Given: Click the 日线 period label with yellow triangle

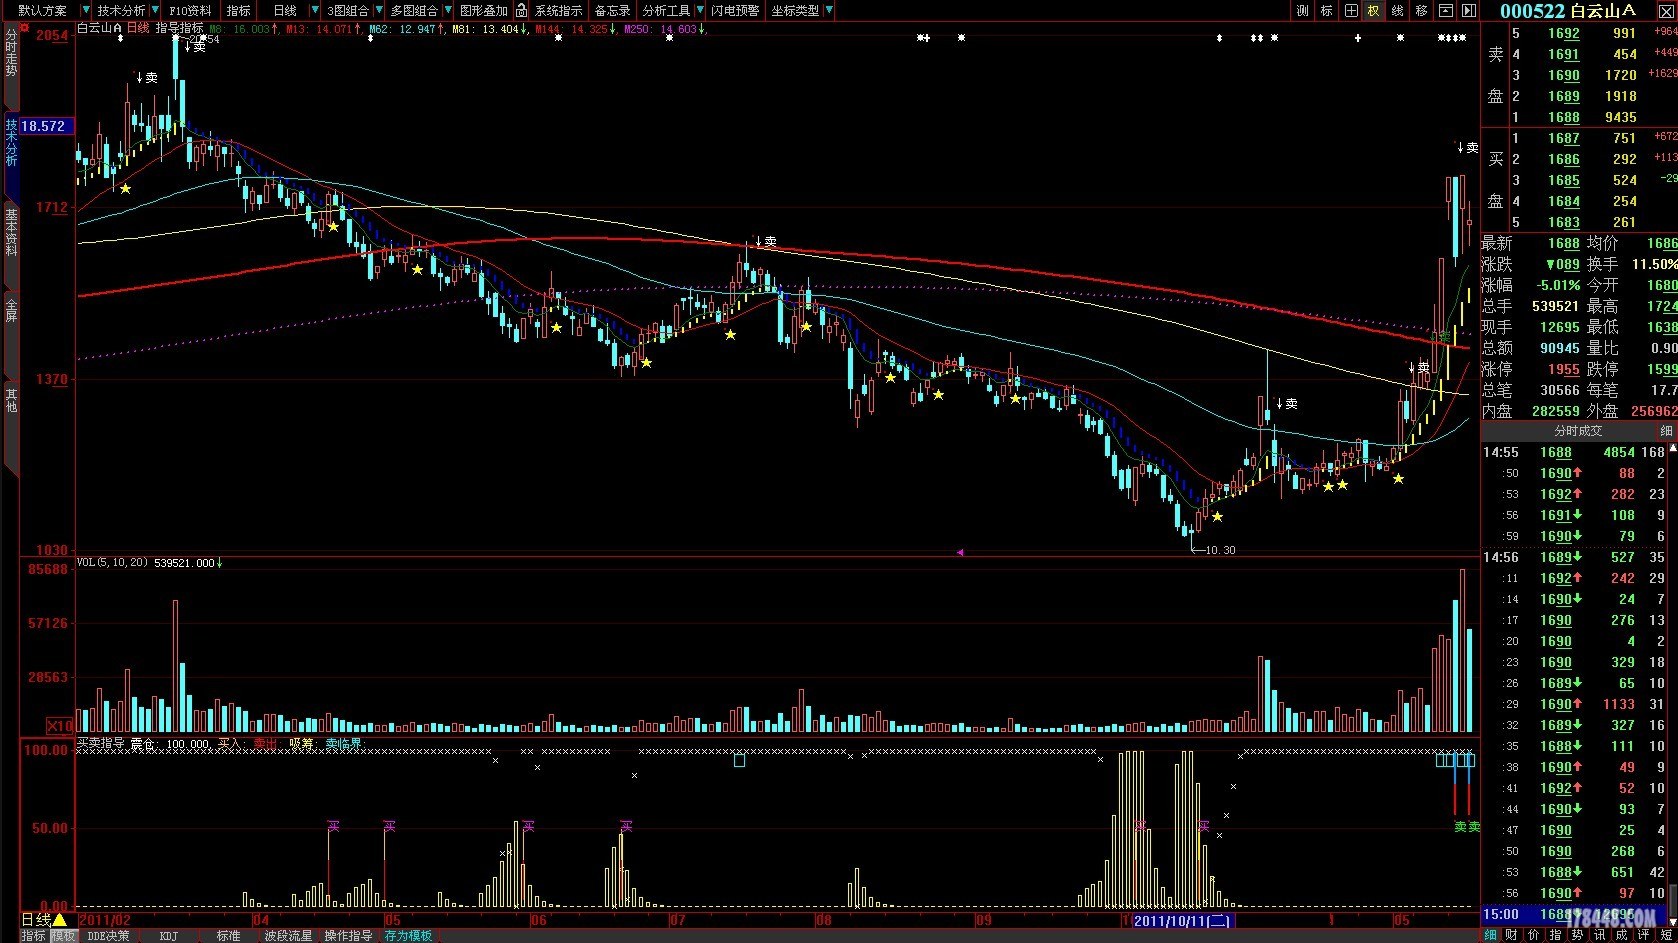Looking at the screenshot, I should 44,919.
